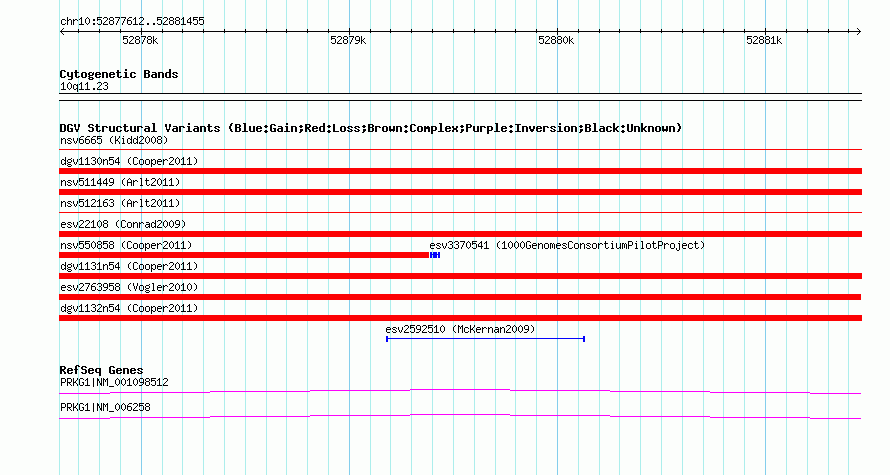Viewport: 890px width, 475px height.
Task: Open variant esv2763958 (Vogler2010)
Action: click(129, 287)
